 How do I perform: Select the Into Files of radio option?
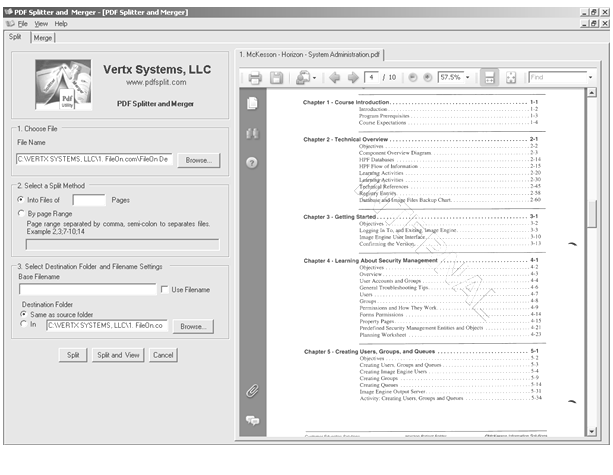pyautogui.click(x=21, y=199)
